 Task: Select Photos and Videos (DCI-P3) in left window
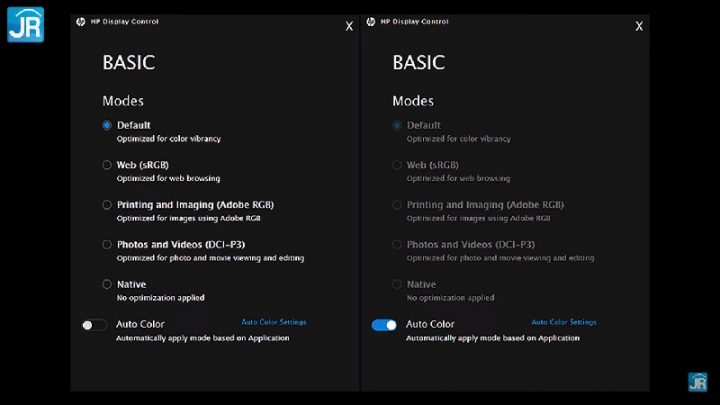coord(107,244)
